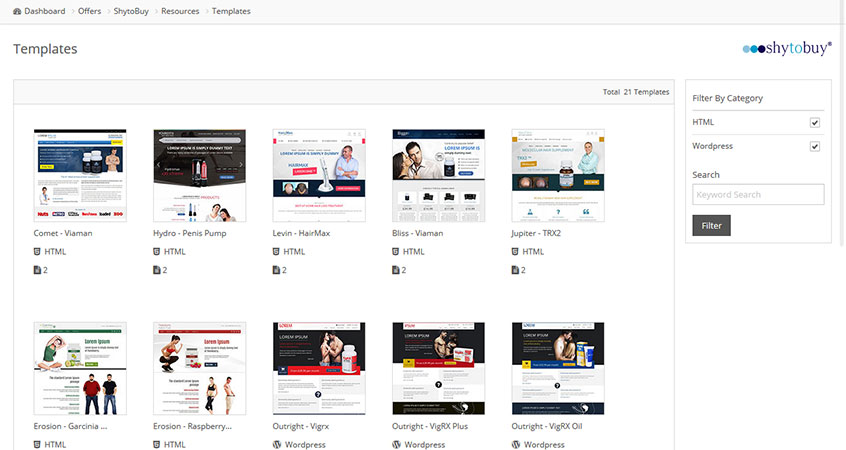Open Levin - HairMax template thumbnail
Image resolution: width=846 pixels, height=450 pixels.
(x=319, y=175)
